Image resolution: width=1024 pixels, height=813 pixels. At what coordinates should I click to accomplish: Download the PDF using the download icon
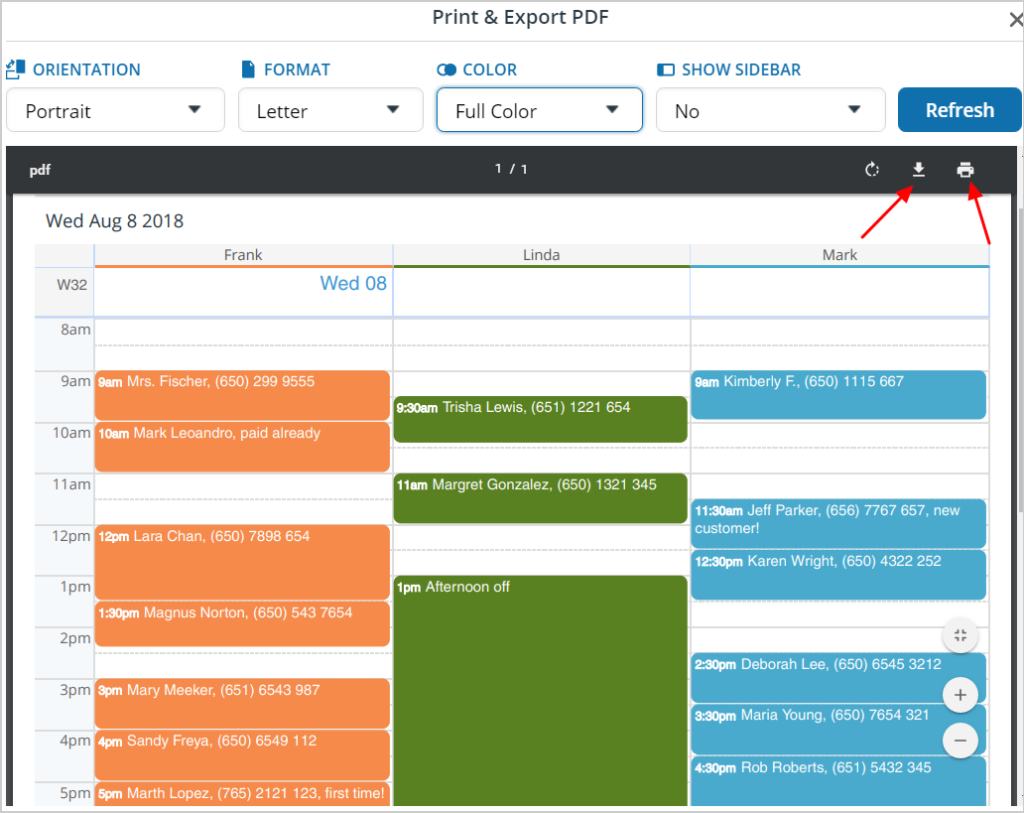click(918, 169)
